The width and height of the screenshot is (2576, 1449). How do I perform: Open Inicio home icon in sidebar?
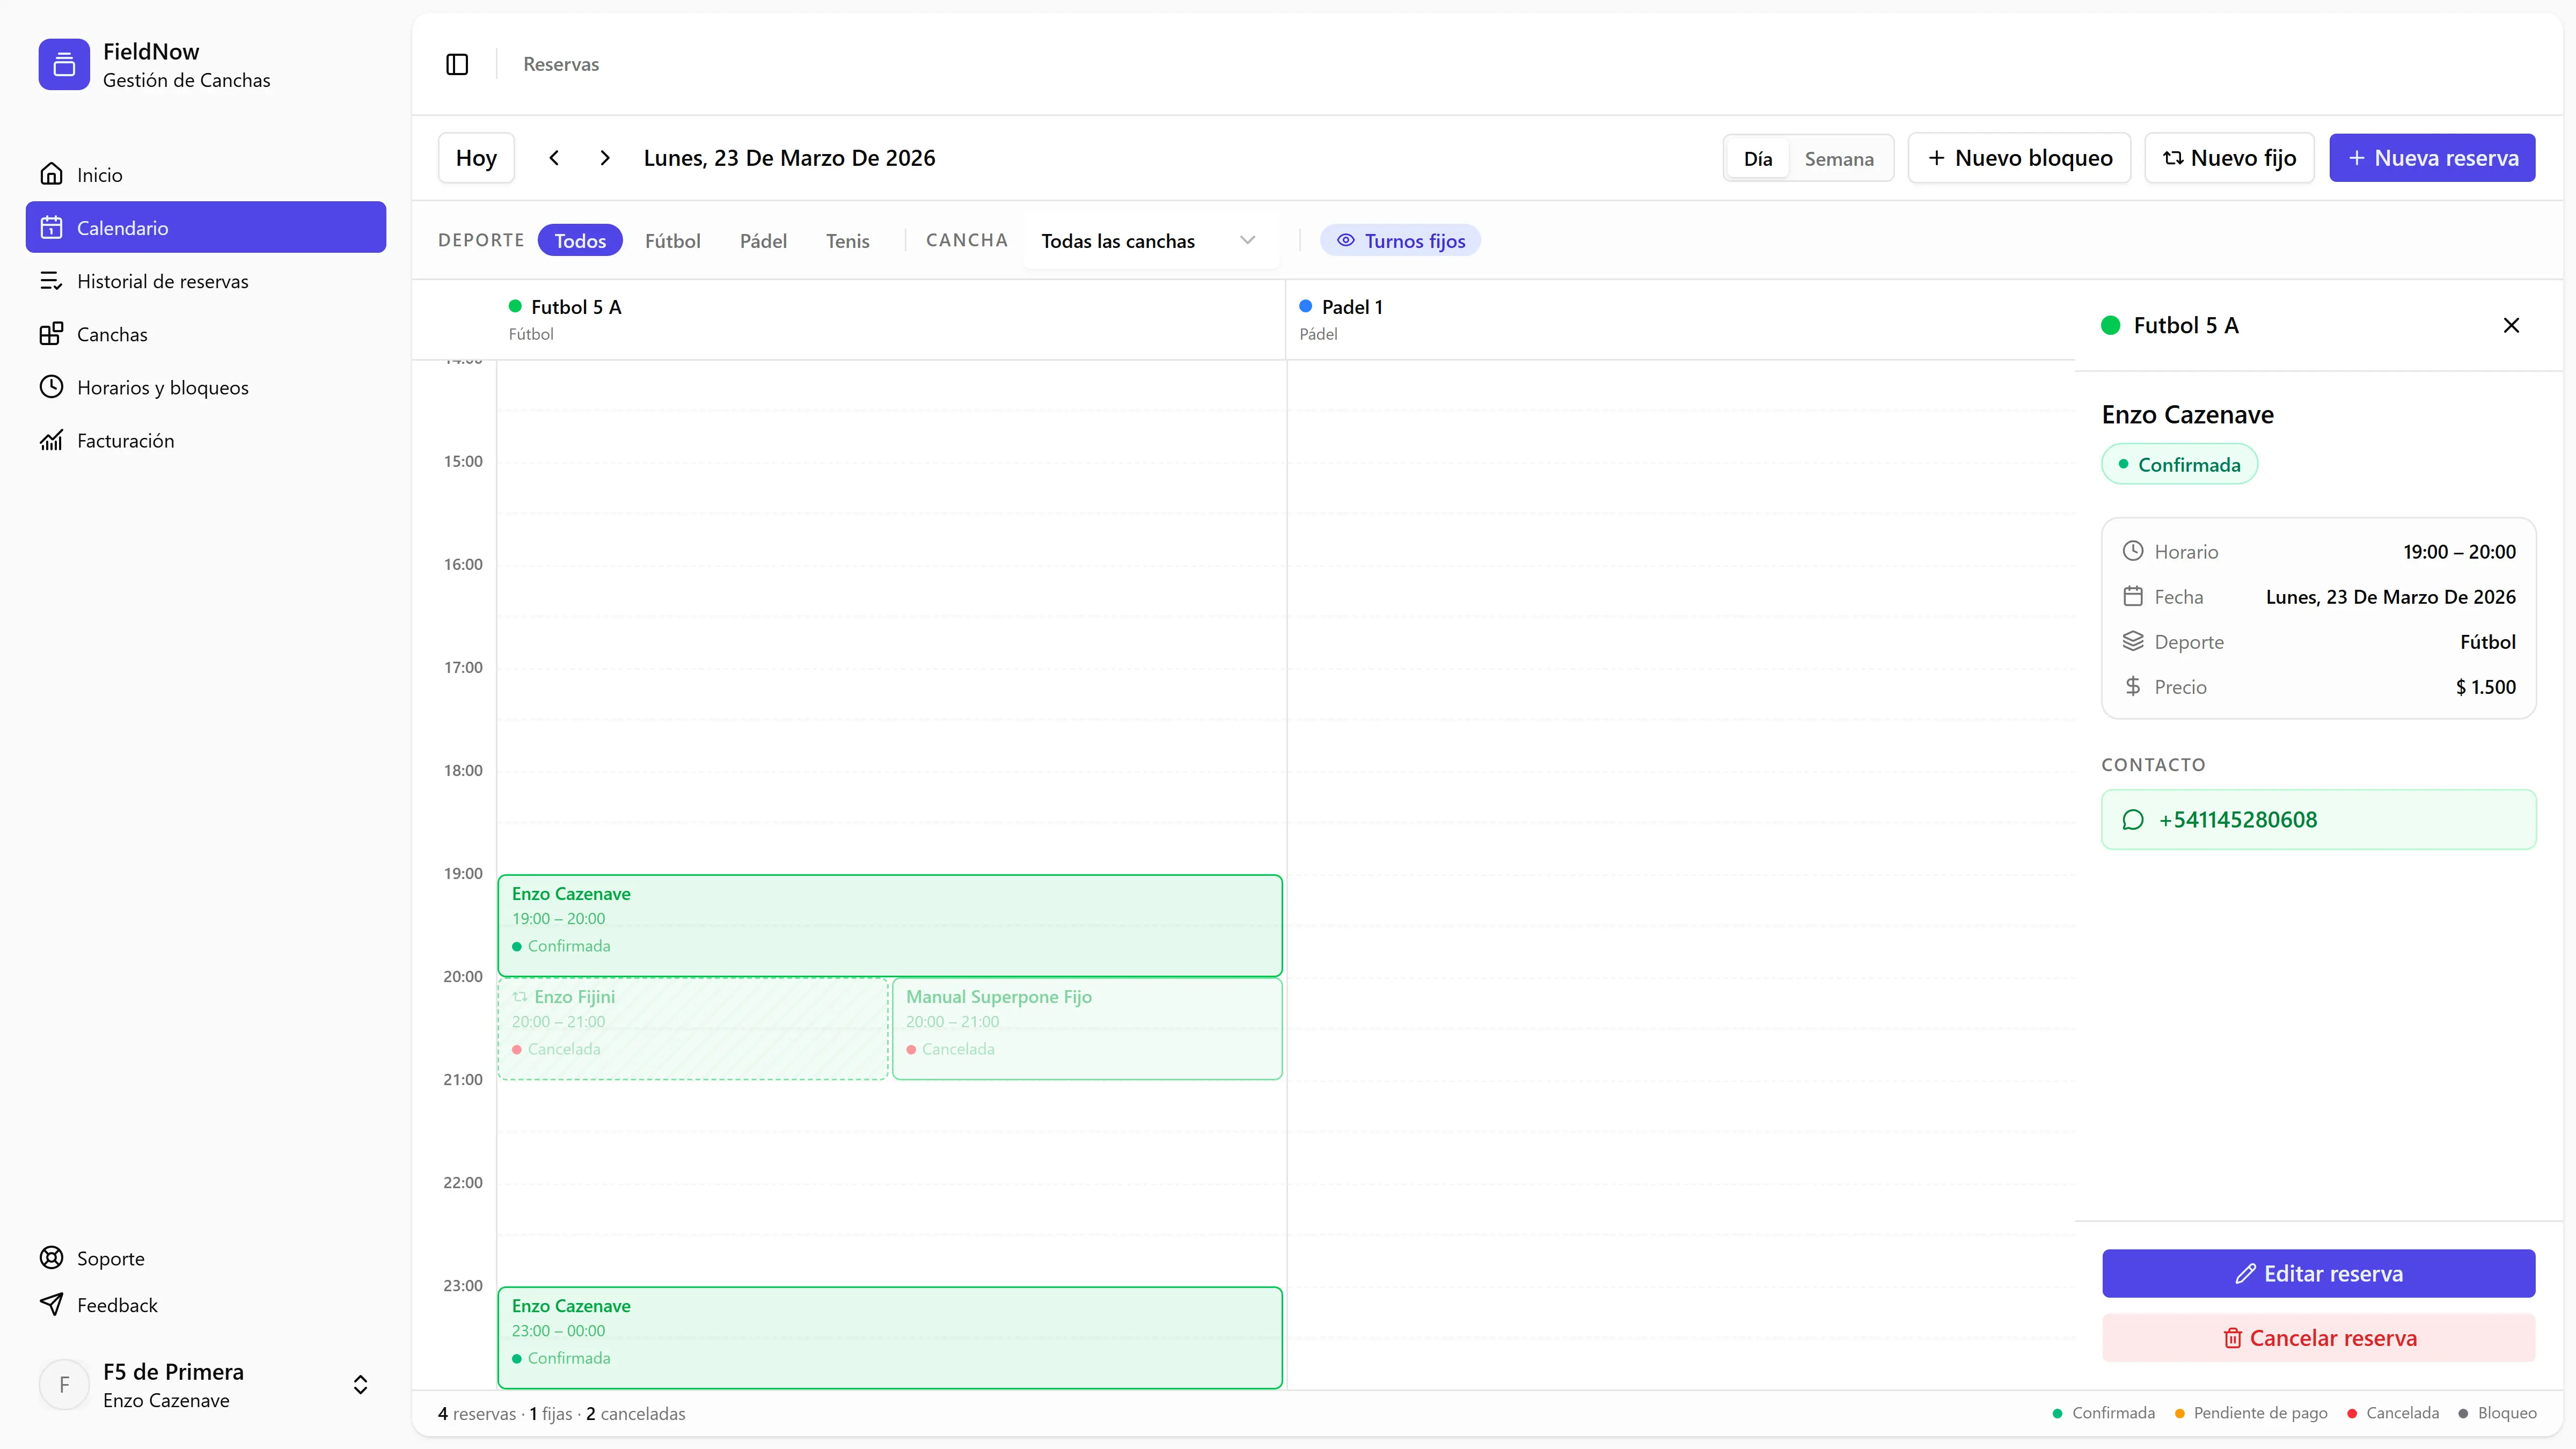tap(51, 174)
